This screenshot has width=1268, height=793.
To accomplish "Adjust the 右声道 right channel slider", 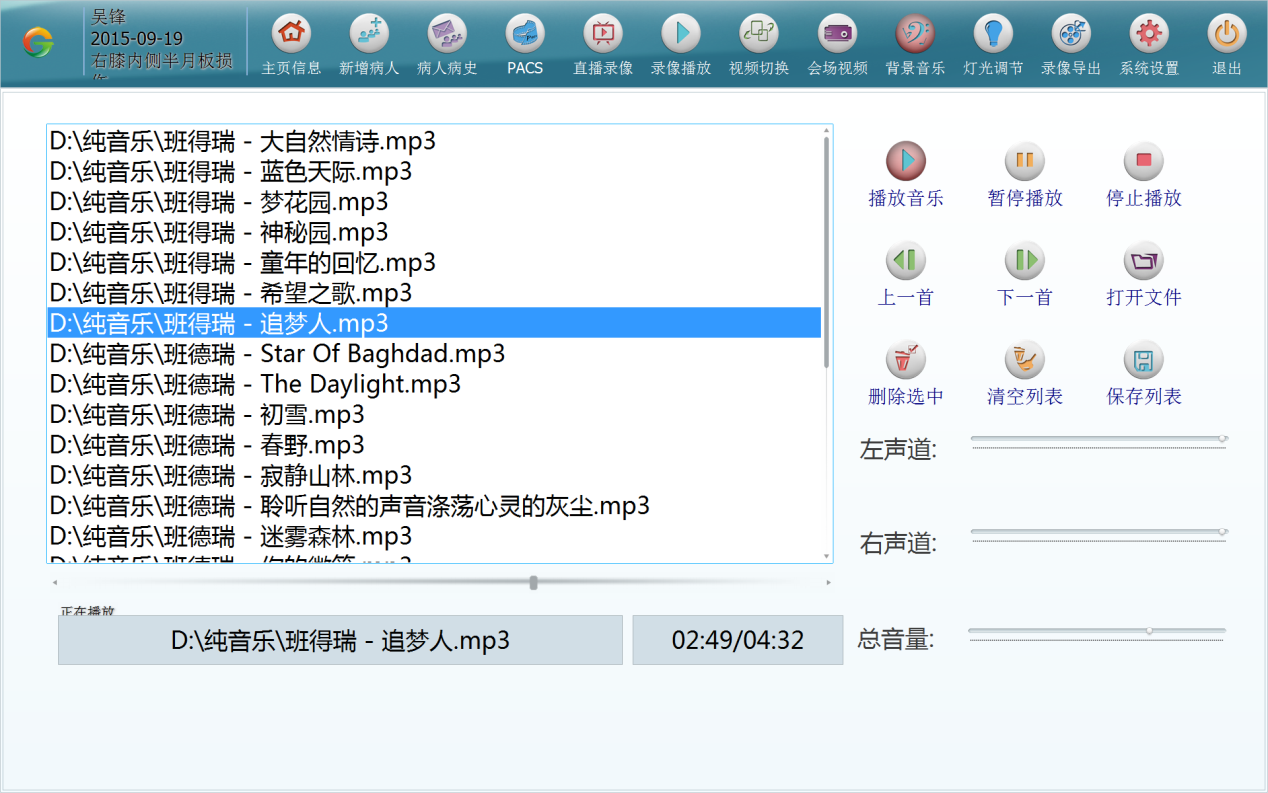I will pos(1099,532).
